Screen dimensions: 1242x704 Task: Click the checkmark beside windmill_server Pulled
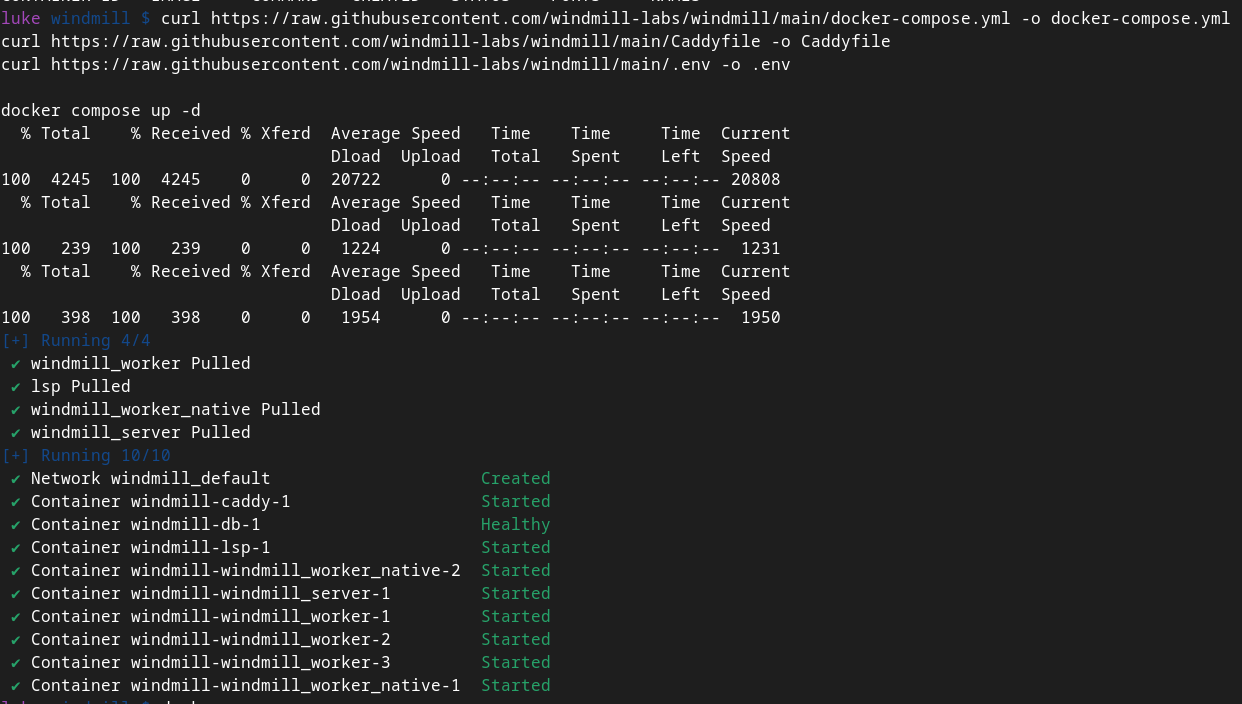[16, 433]
